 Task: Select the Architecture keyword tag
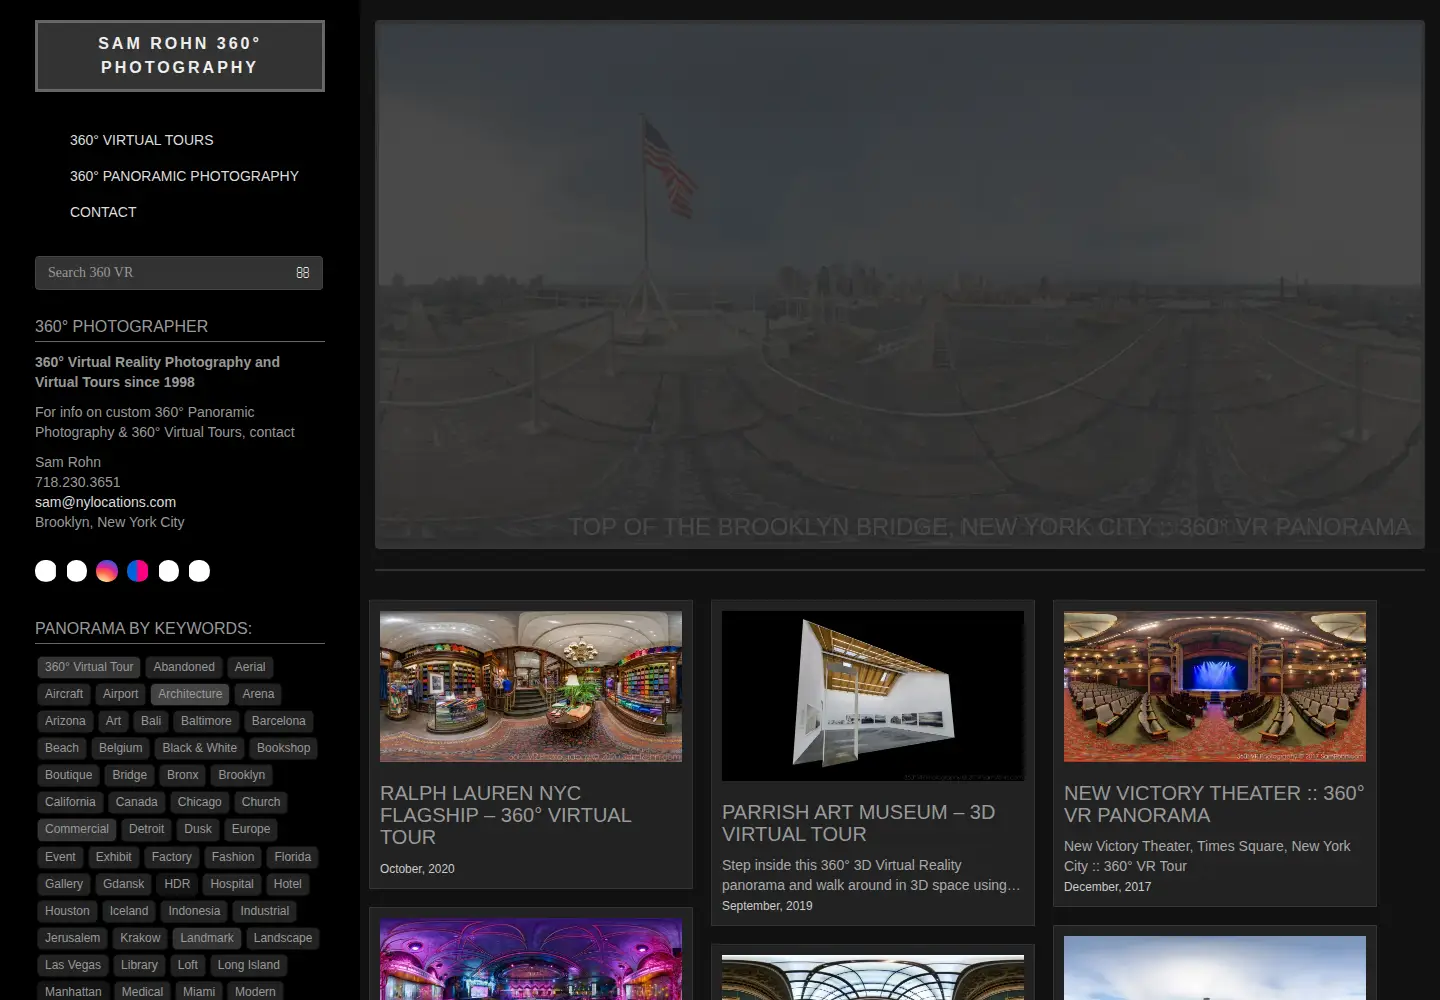point(190,694)
